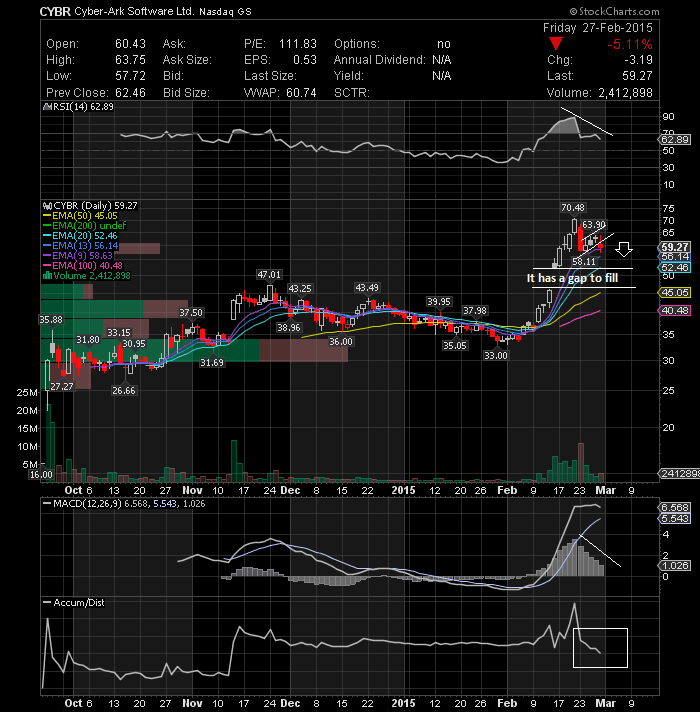700x712 pixels.
Task: Select the -5.11% percent change value
Action: (630, 44)
